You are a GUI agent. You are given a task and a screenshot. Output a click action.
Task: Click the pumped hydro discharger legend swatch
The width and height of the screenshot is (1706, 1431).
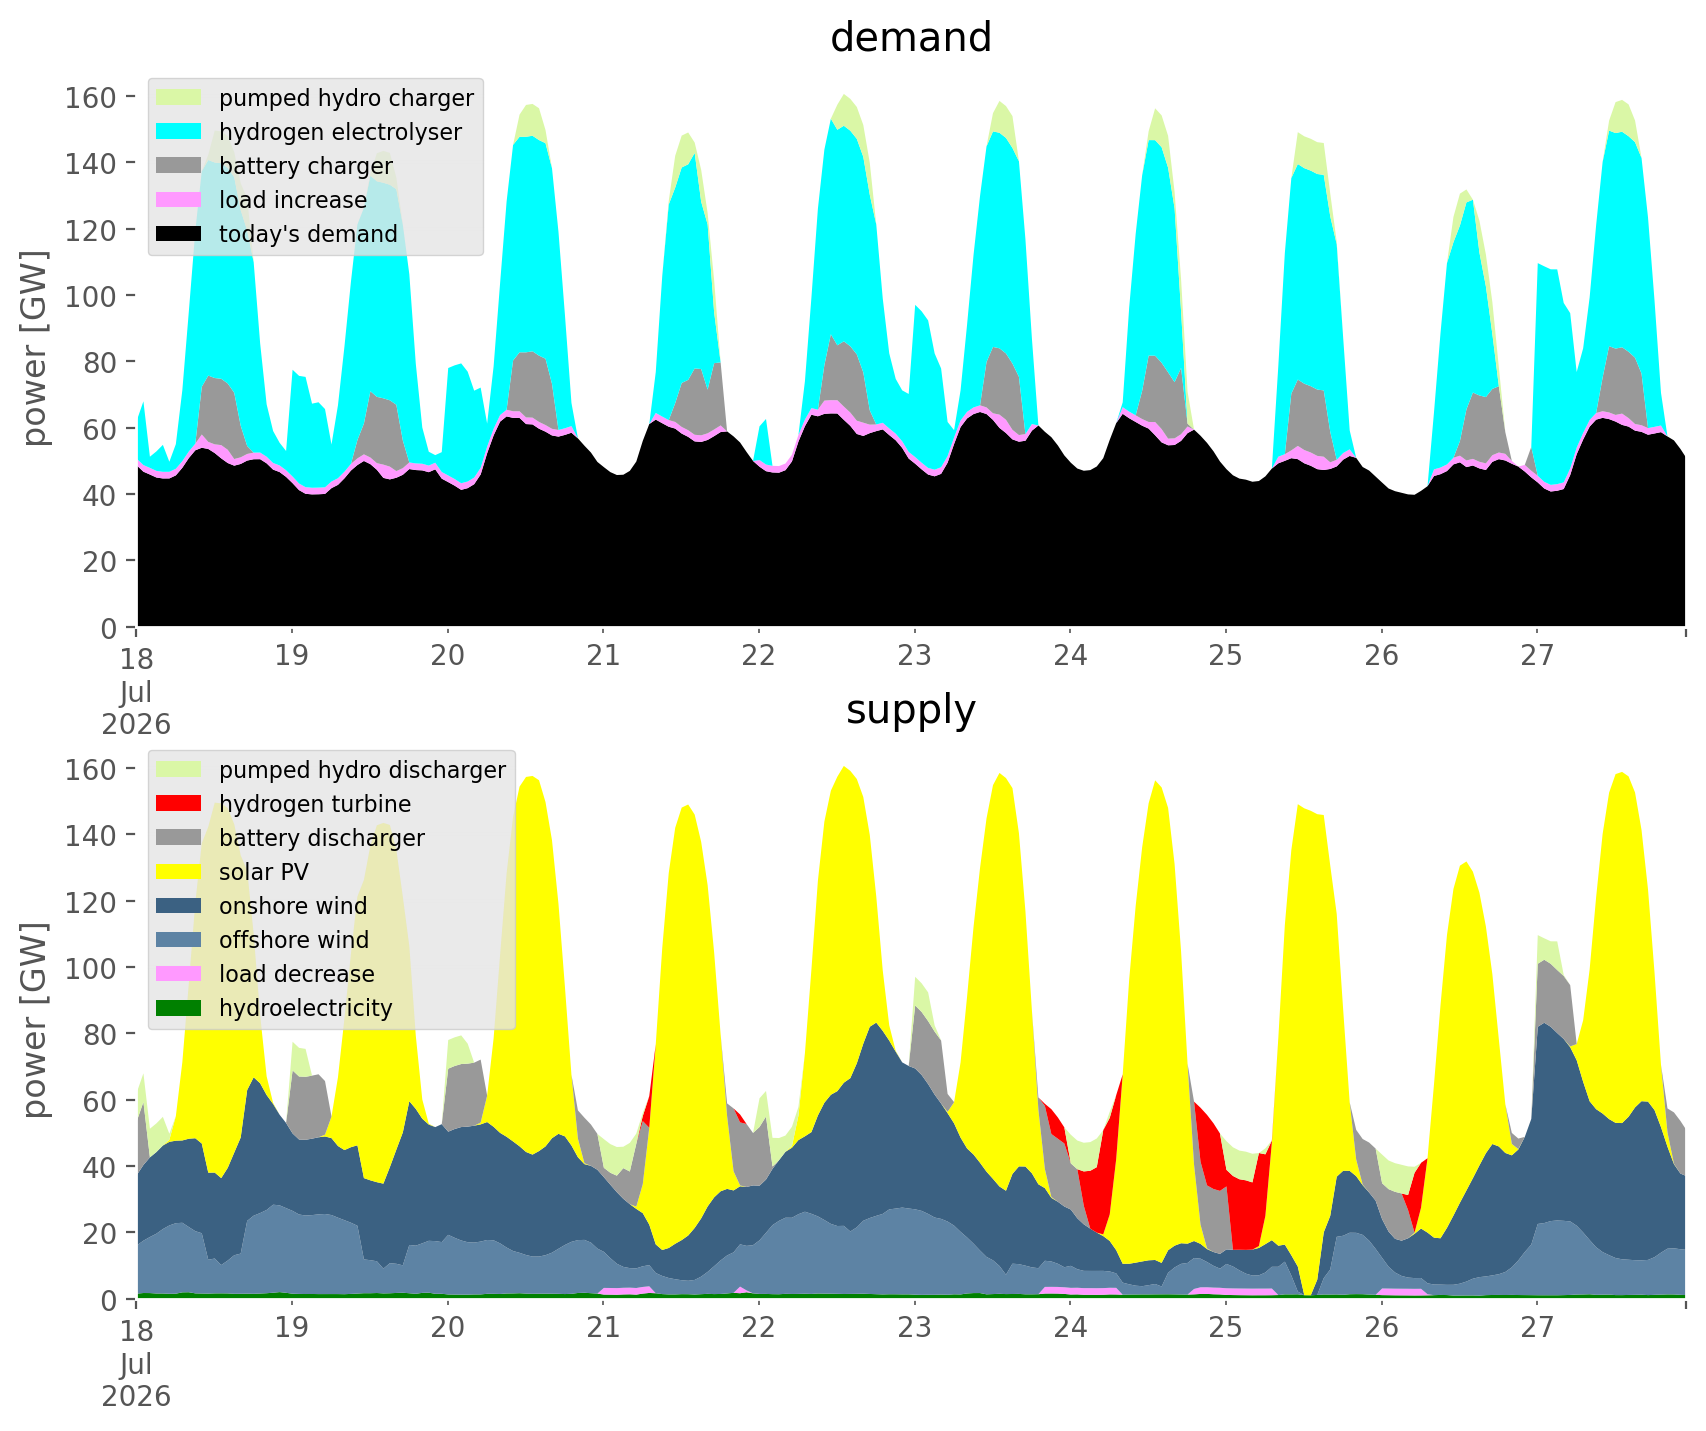pyautogui.click(x=180, y=770)
